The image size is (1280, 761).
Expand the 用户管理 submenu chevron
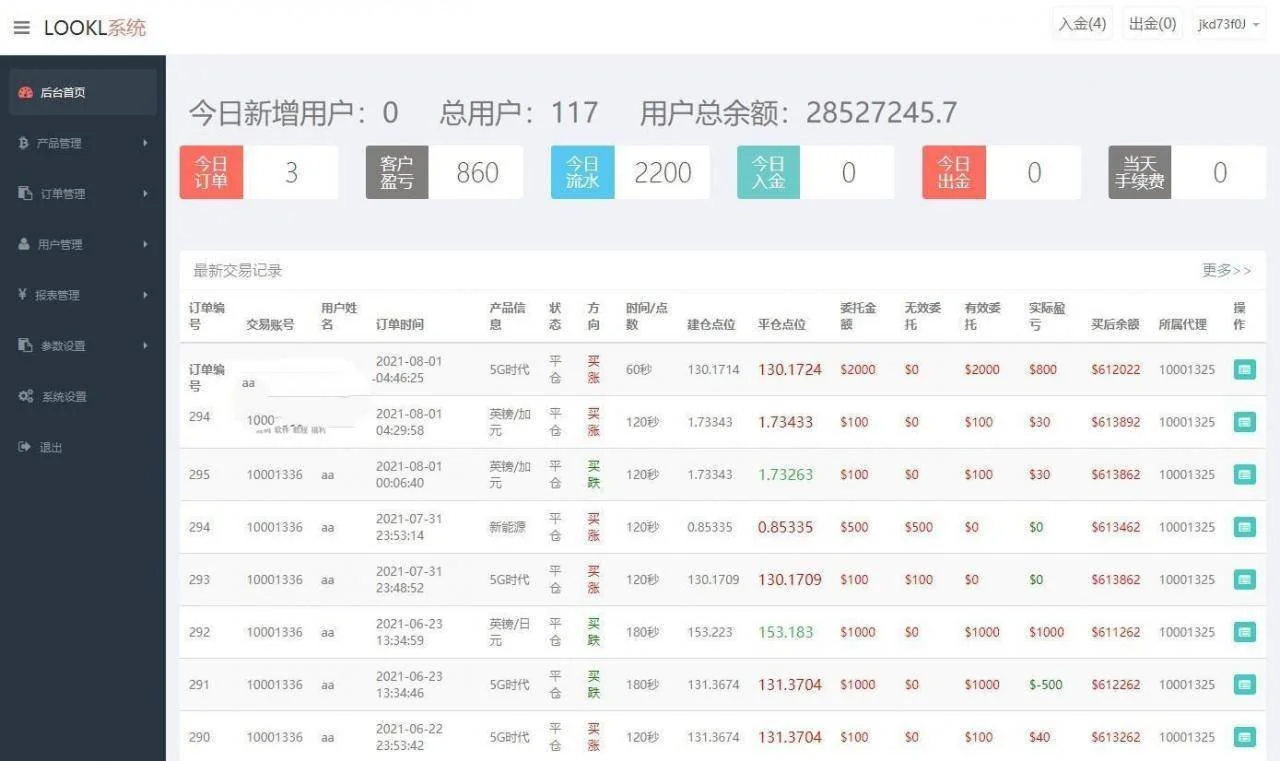click(144, 243)
